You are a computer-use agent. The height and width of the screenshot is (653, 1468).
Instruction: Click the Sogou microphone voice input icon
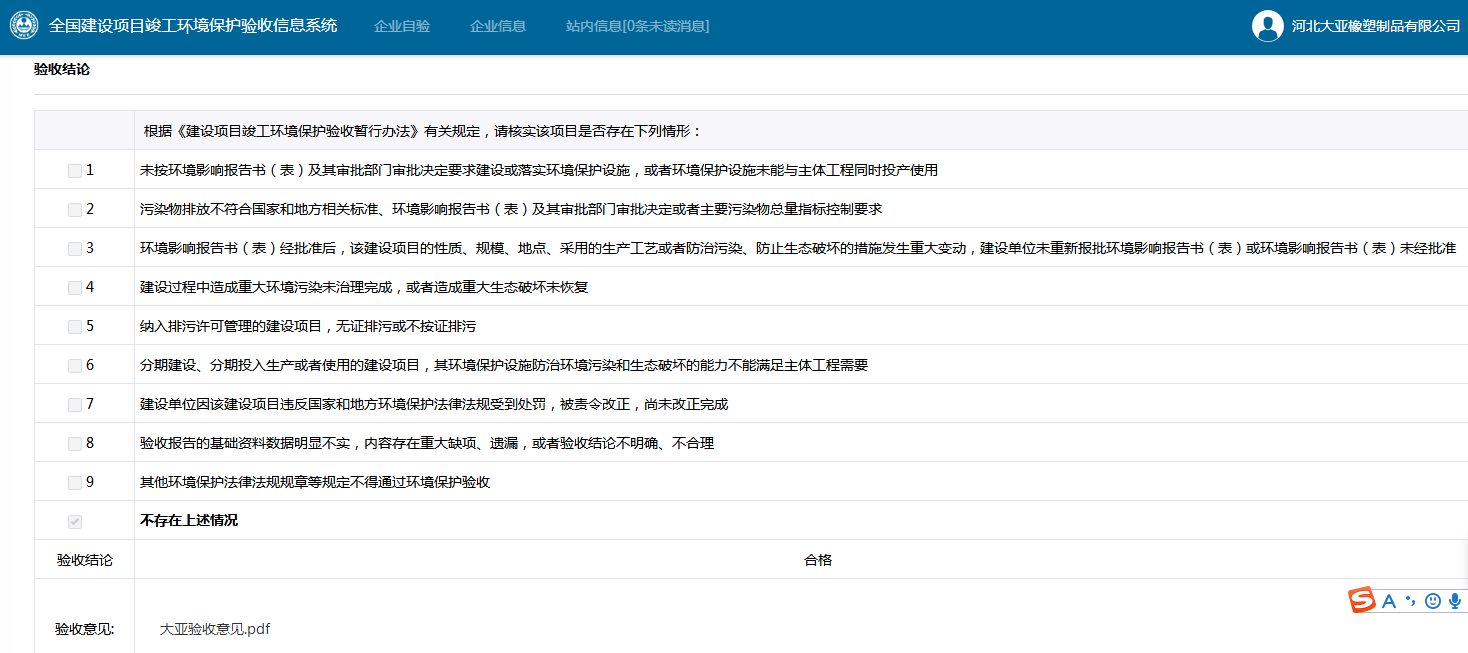coord(1454,601)
